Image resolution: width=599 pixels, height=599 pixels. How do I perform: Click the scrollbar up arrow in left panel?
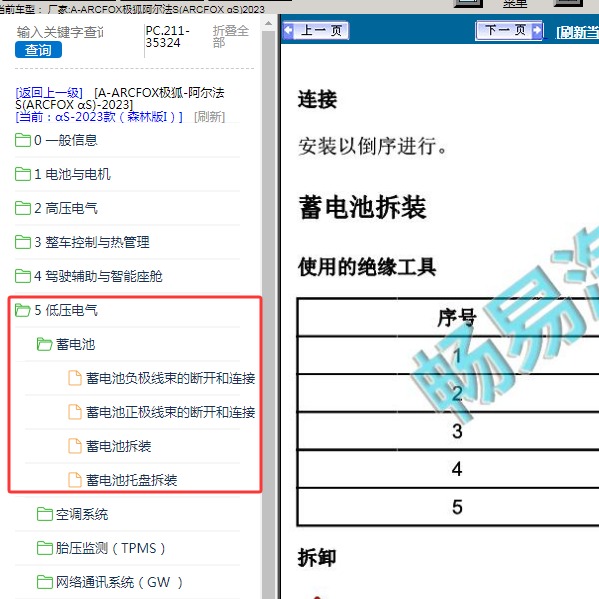coord(269,24)
